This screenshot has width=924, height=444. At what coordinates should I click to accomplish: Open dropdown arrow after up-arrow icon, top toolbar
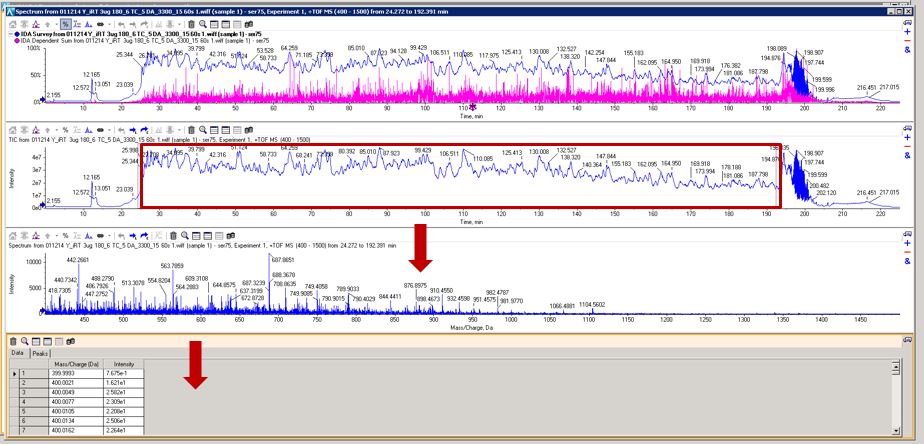[57, 24]
